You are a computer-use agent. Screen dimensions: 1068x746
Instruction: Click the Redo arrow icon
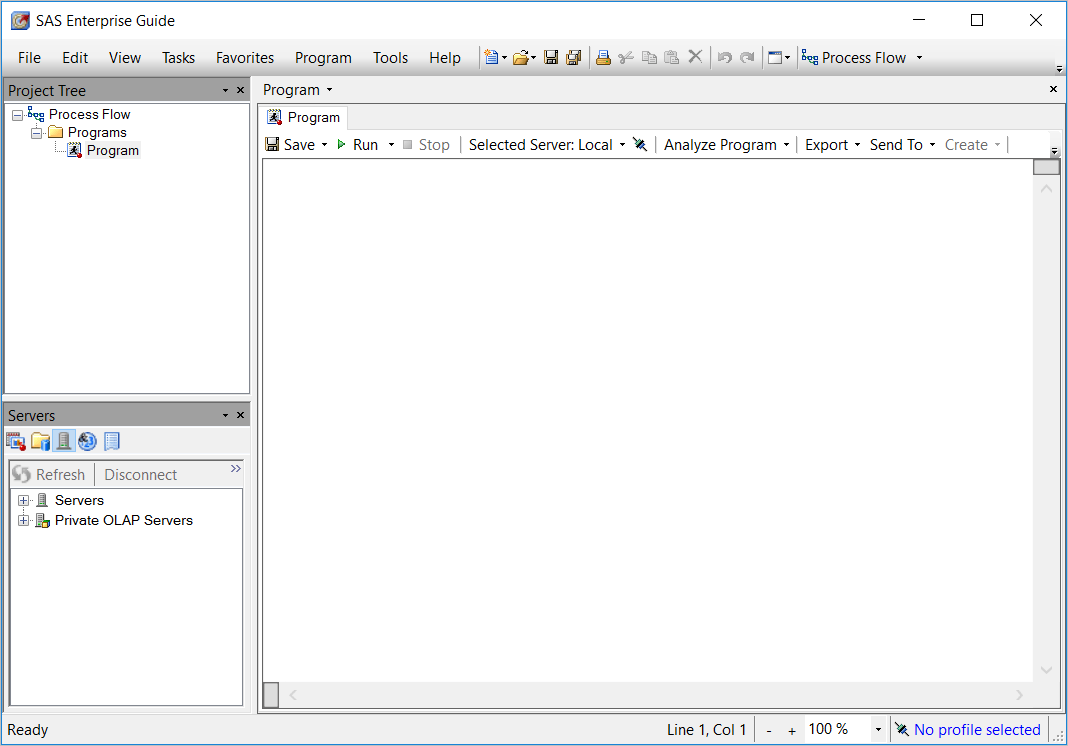pyautogui.click(x=747, y=58)
